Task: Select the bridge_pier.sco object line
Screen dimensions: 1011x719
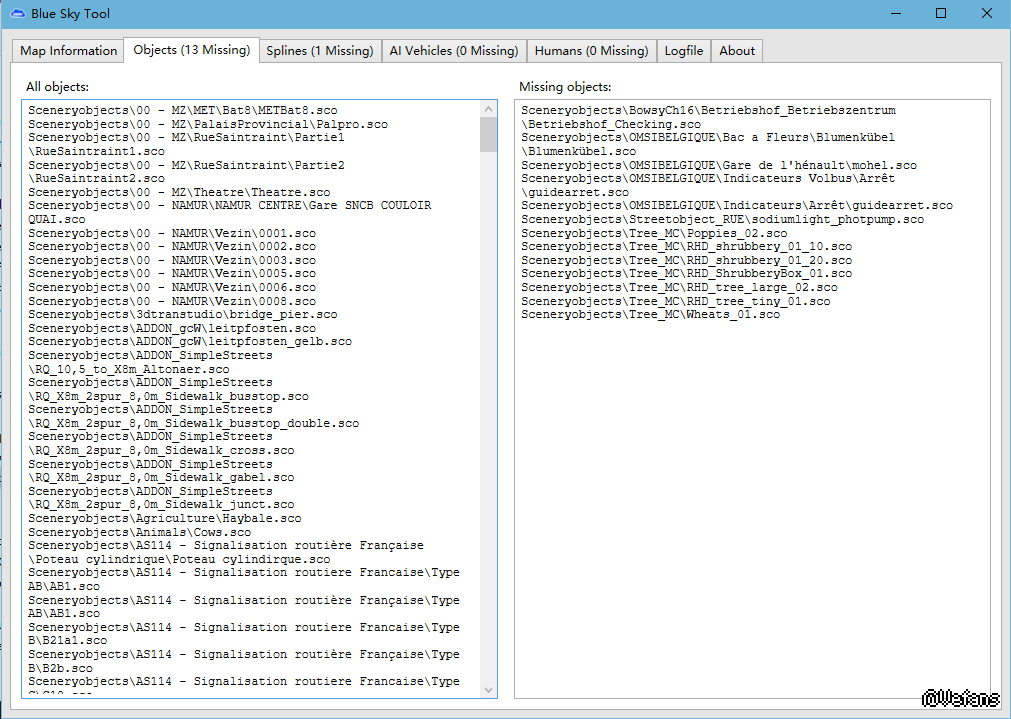Action: (x=182, y=314)
